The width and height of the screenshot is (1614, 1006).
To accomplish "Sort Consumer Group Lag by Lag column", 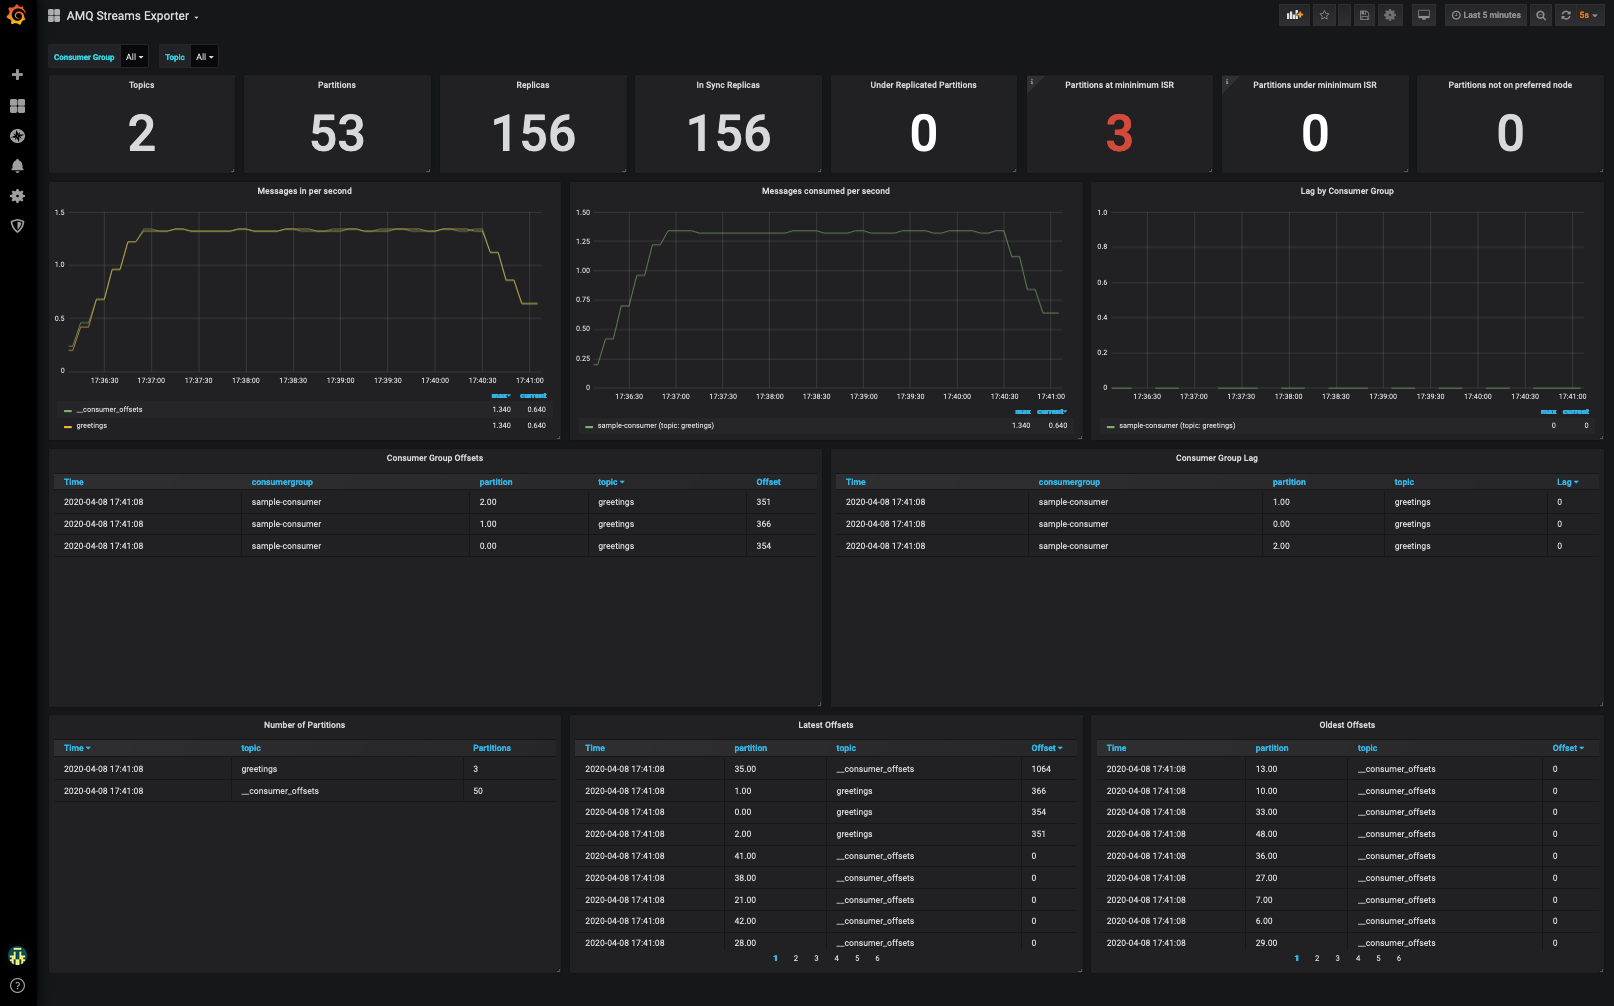I will (x=1567, y=482).
